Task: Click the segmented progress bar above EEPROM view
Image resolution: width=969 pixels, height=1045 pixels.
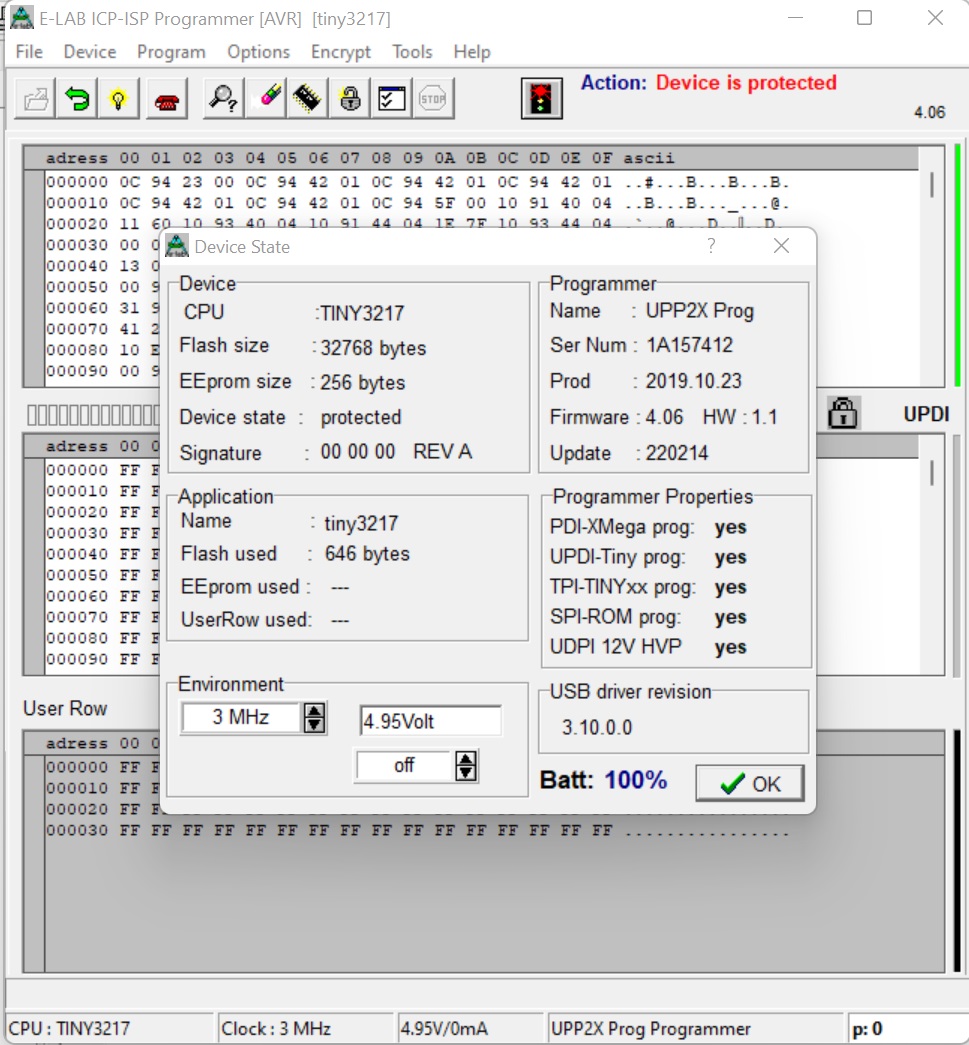Action: tap(93, 415)
